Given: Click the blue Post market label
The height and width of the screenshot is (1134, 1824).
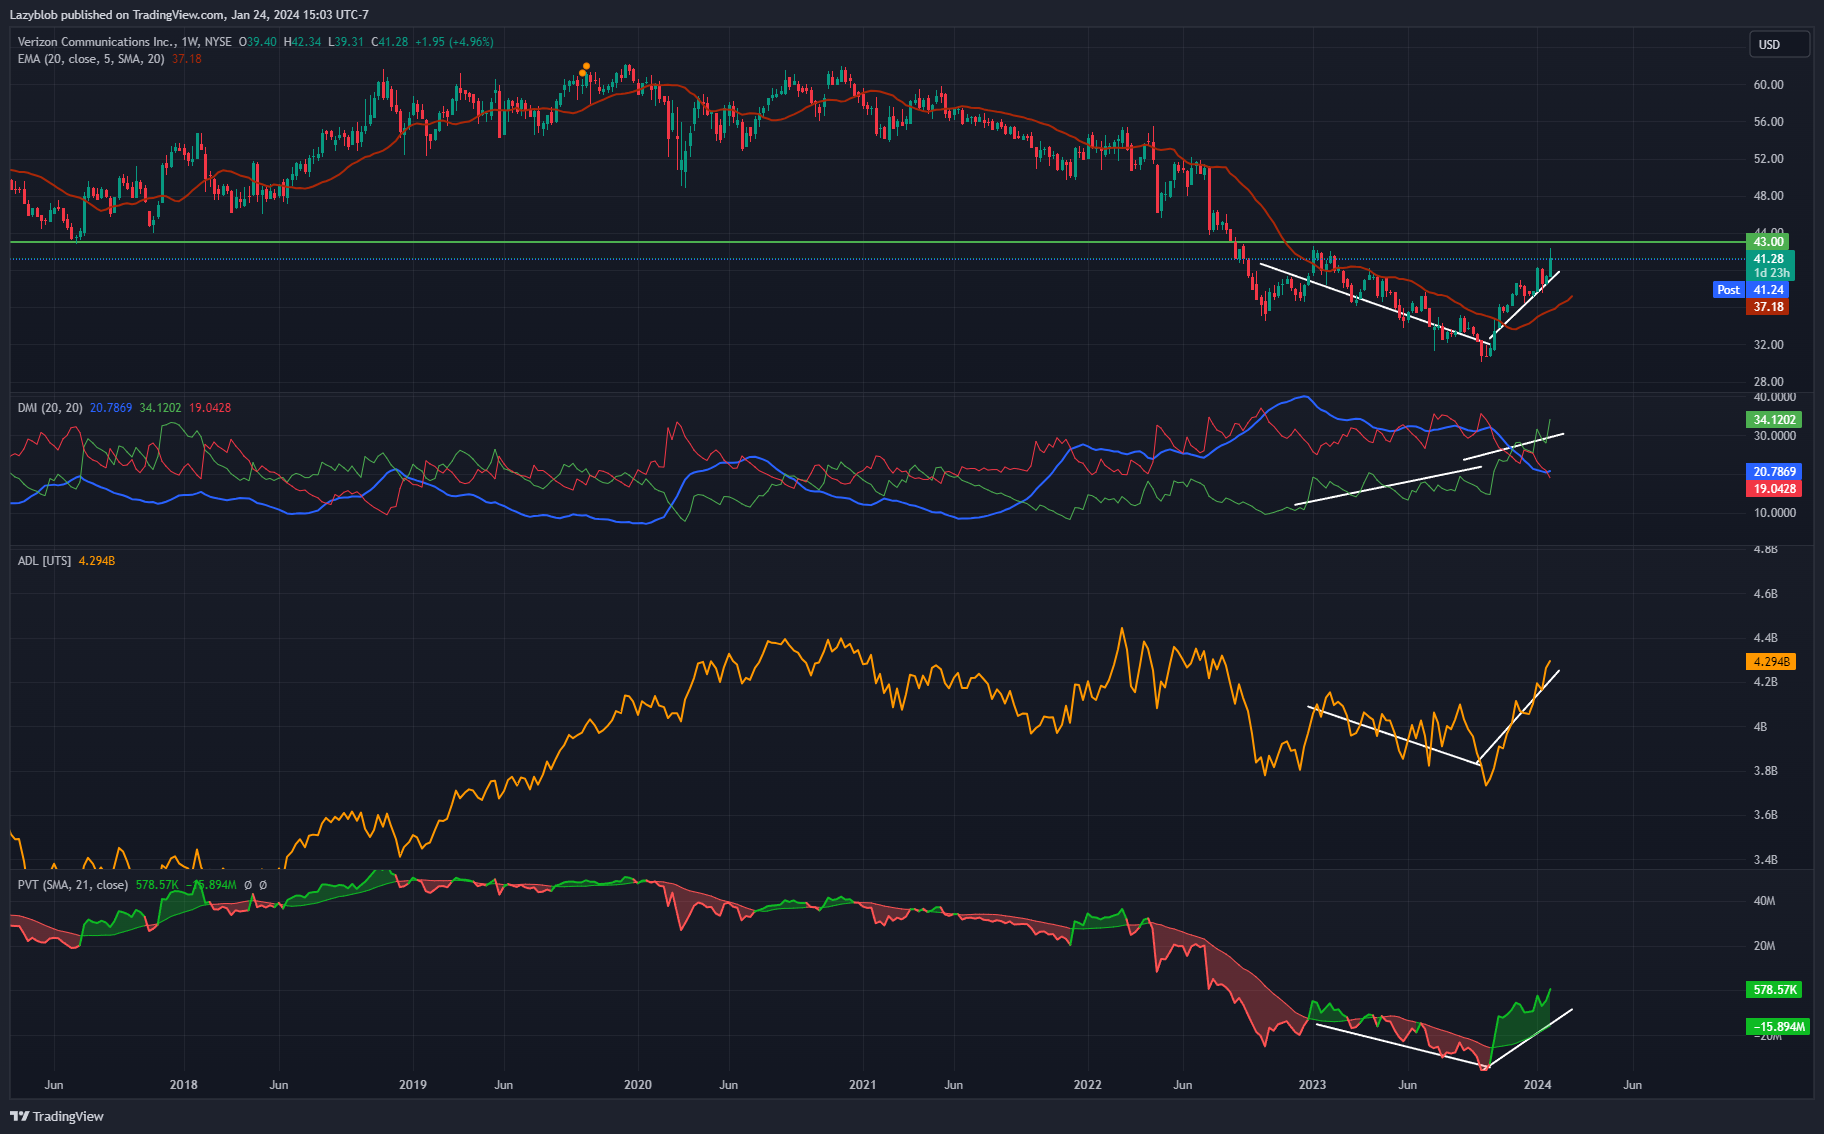Looking at the screenshot, I should [1728, 290].
